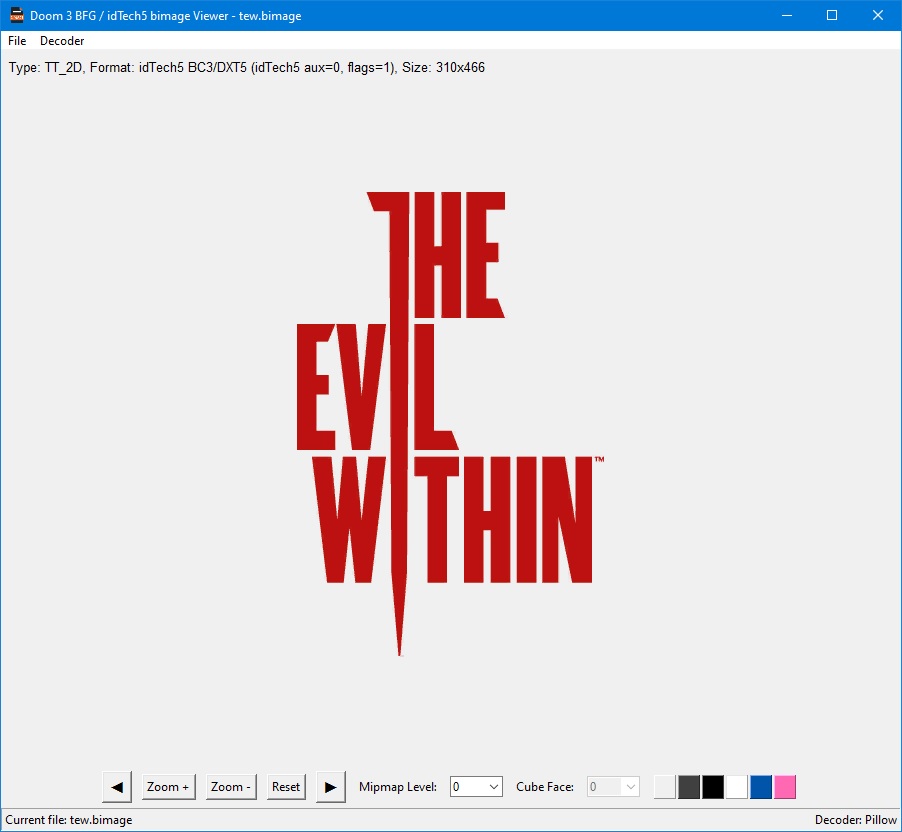This screenshot has width=902, height=832.
Task: Go to previous image with left arrow
Action: coord(117,787)
